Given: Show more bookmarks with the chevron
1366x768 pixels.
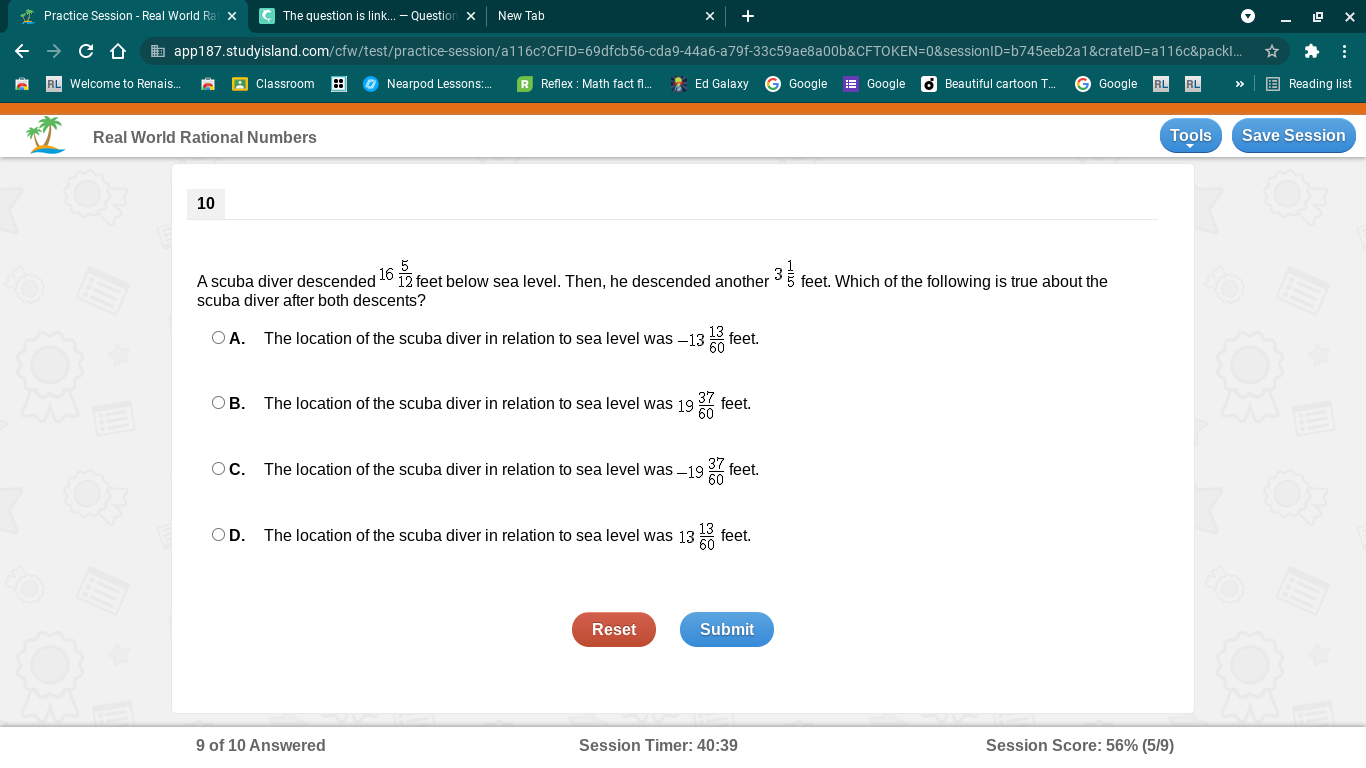Looking at the screenshot, I should point(1240,84).
